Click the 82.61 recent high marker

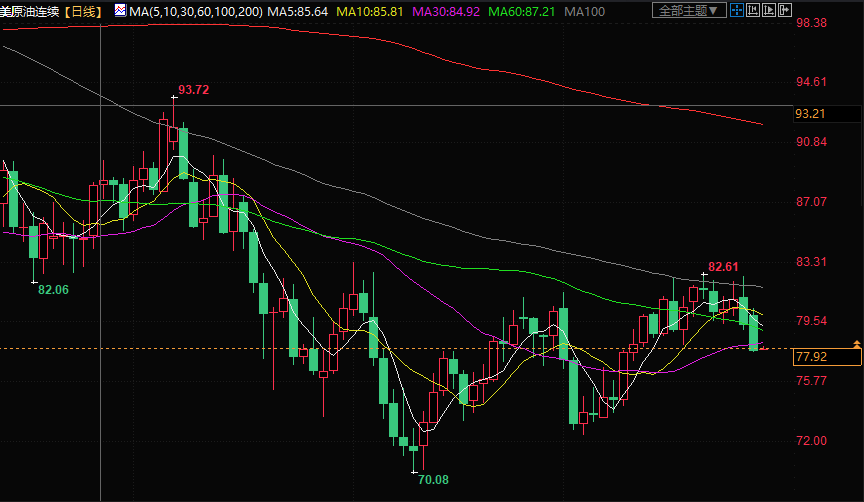723,267
